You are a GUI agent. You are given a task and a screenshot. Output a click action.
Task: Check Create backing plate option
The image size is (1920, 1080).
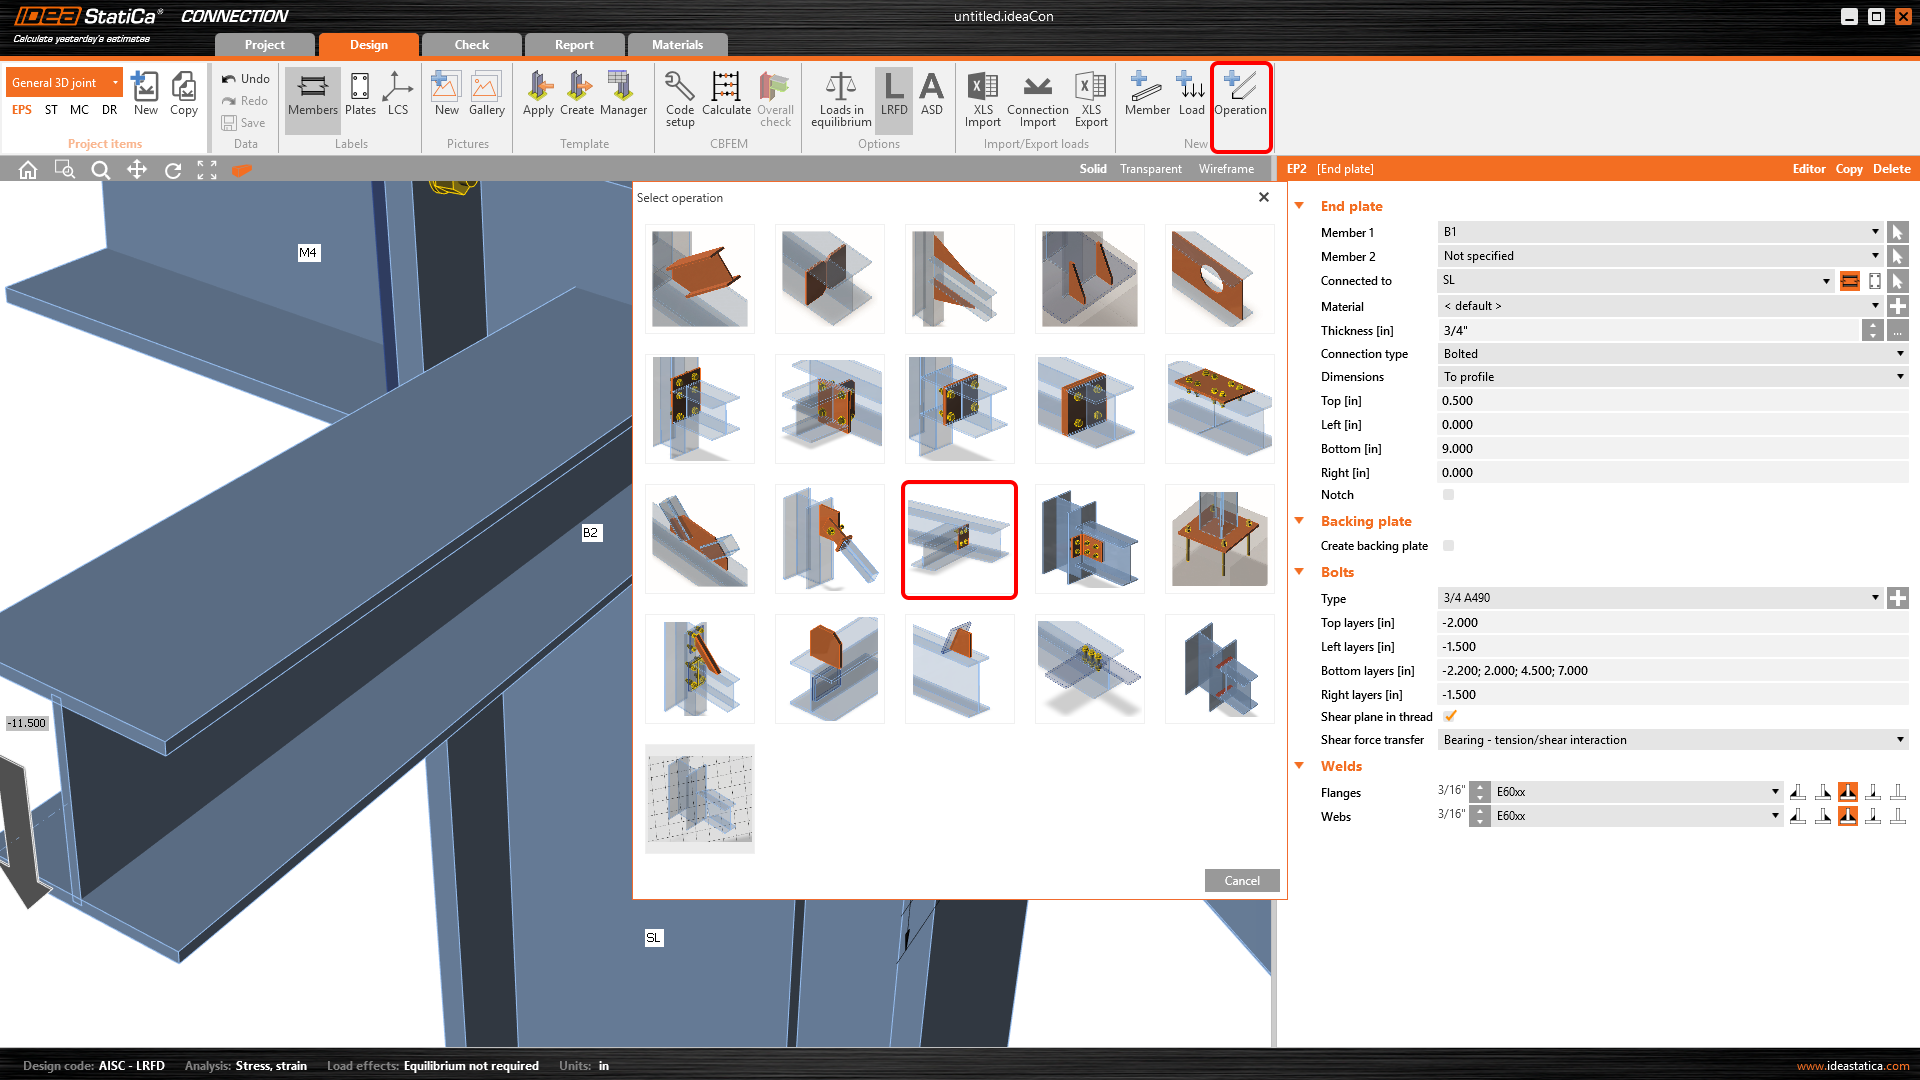1448,546
